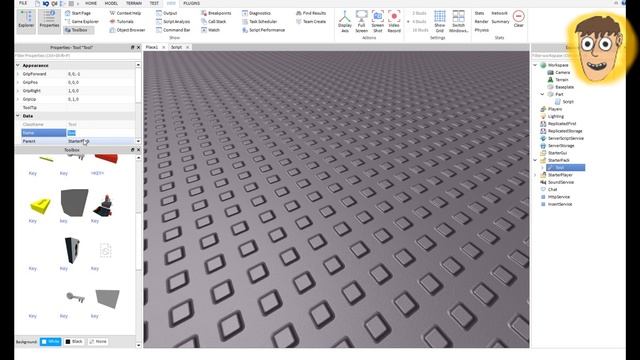Open the Watch window
This screenshot has height=360, width=640.
click(211, 30)
